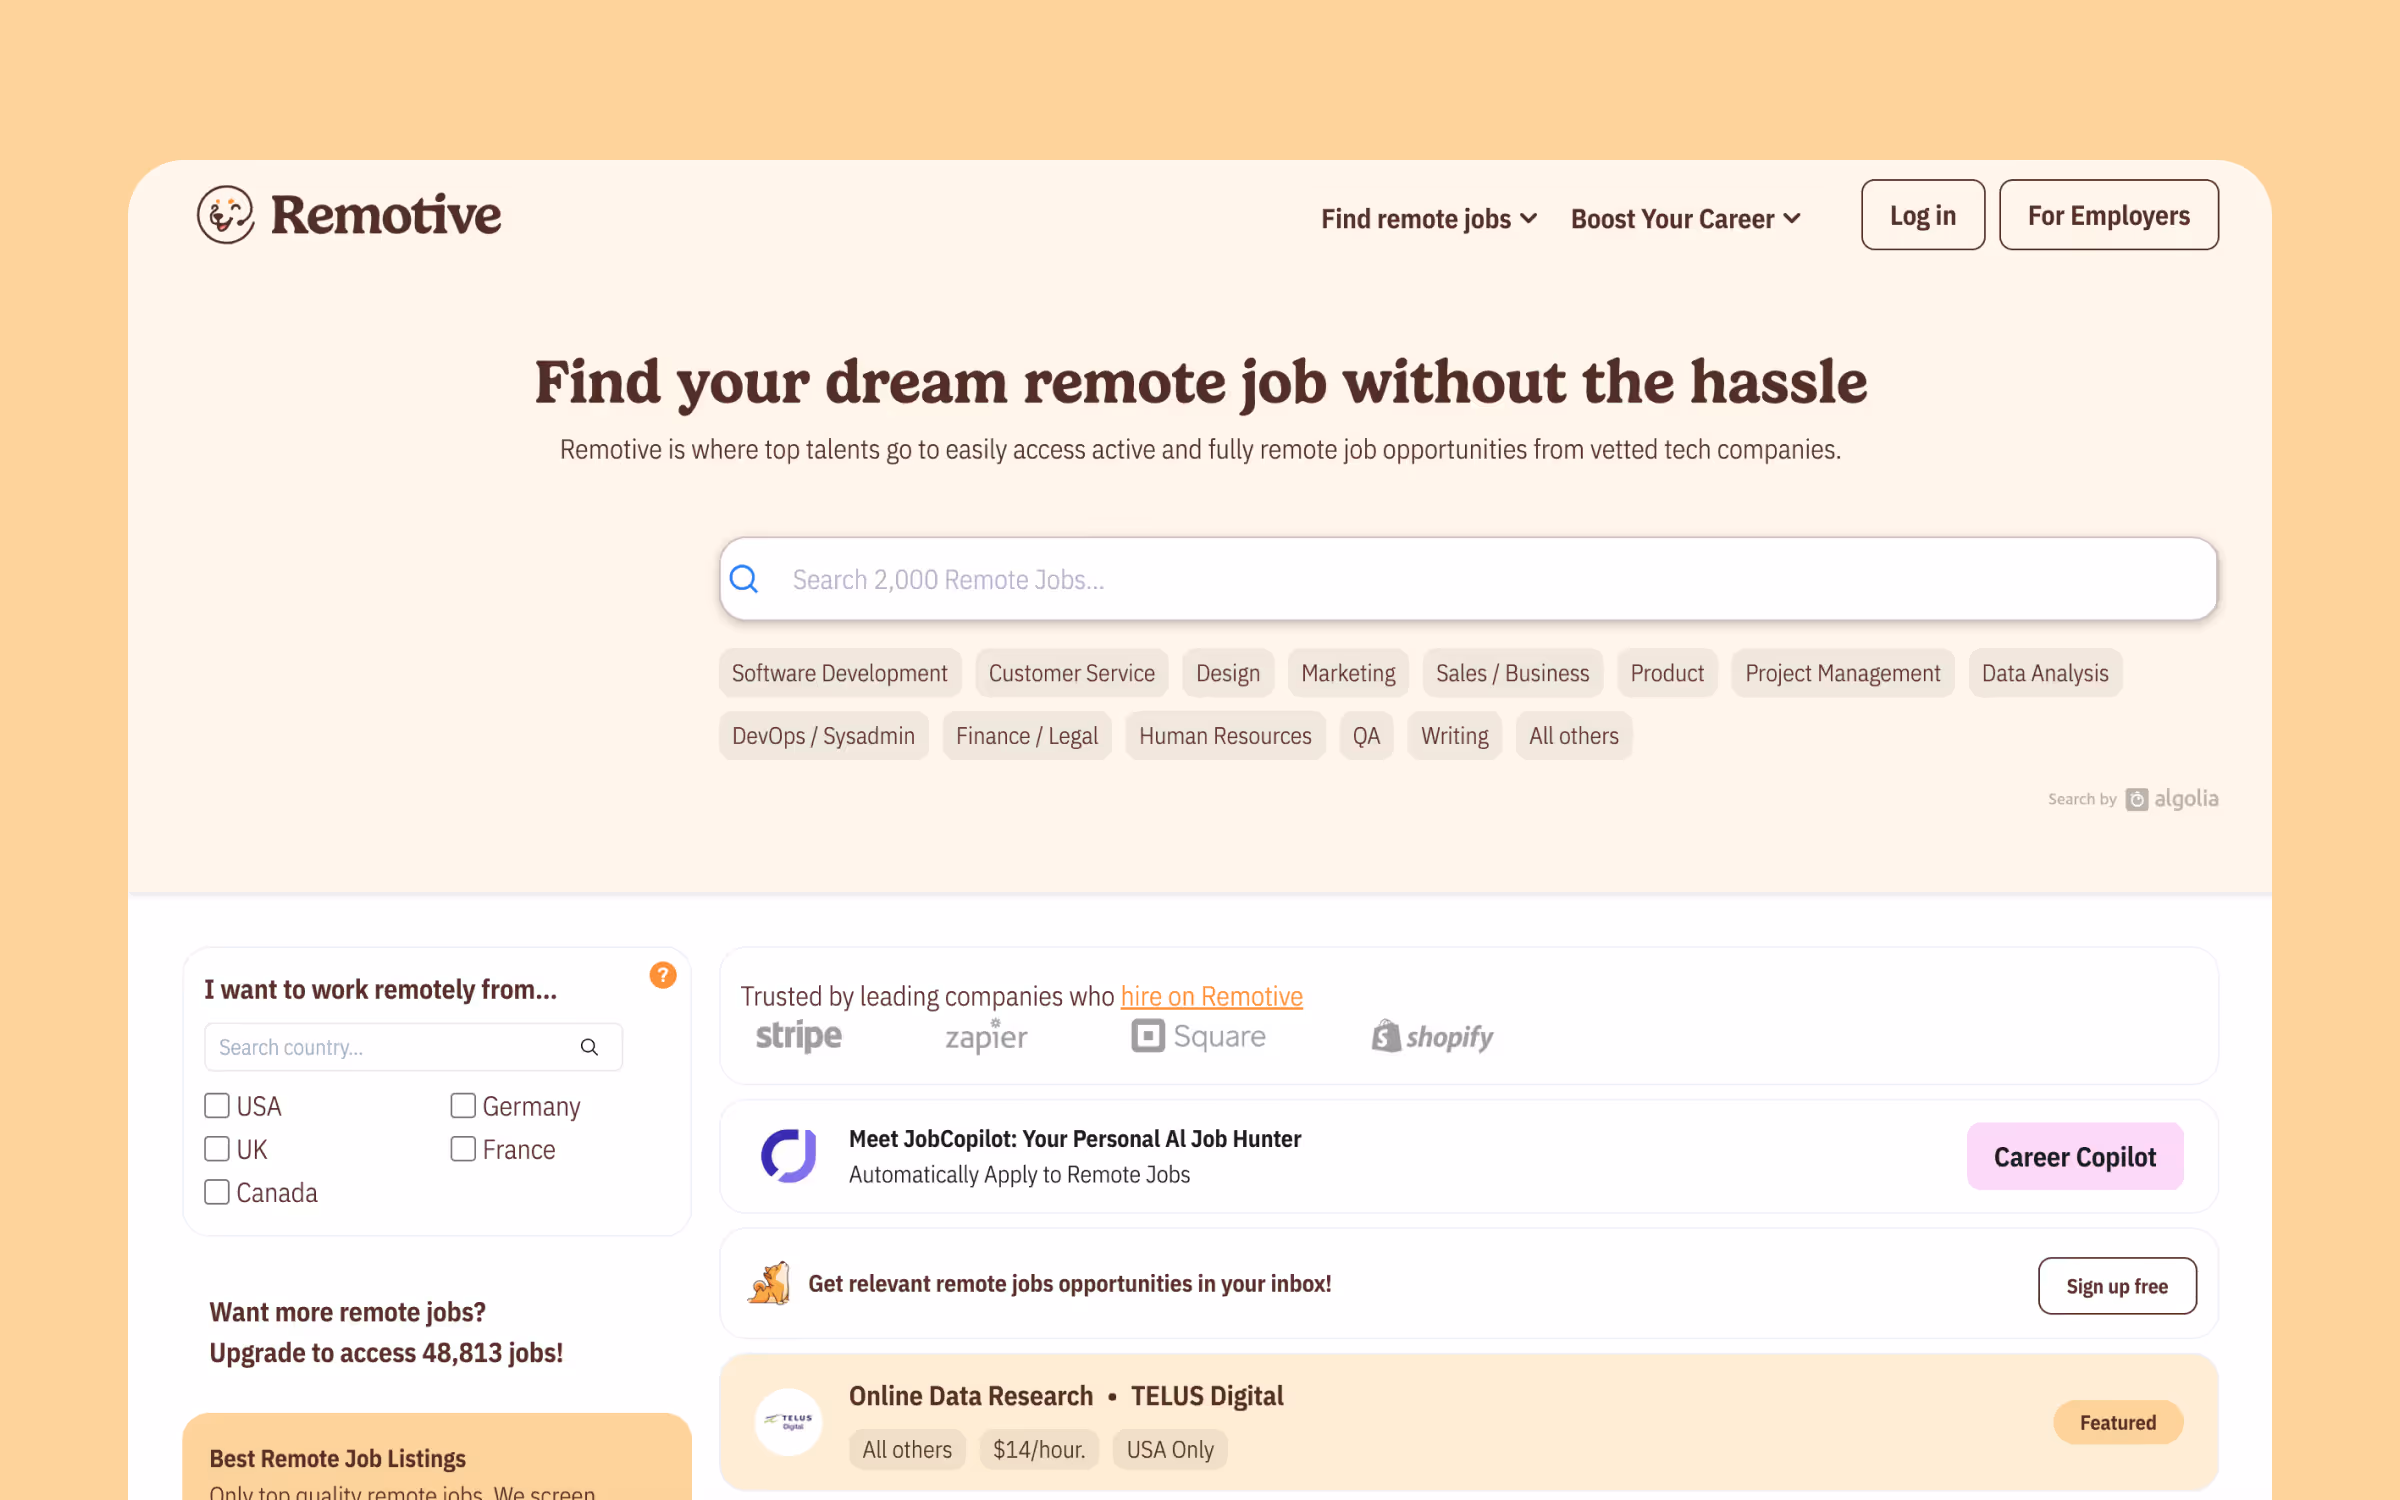
Task: Click the dog mascot icon beside the newsletter text
Action: (x=769, y=1283)
